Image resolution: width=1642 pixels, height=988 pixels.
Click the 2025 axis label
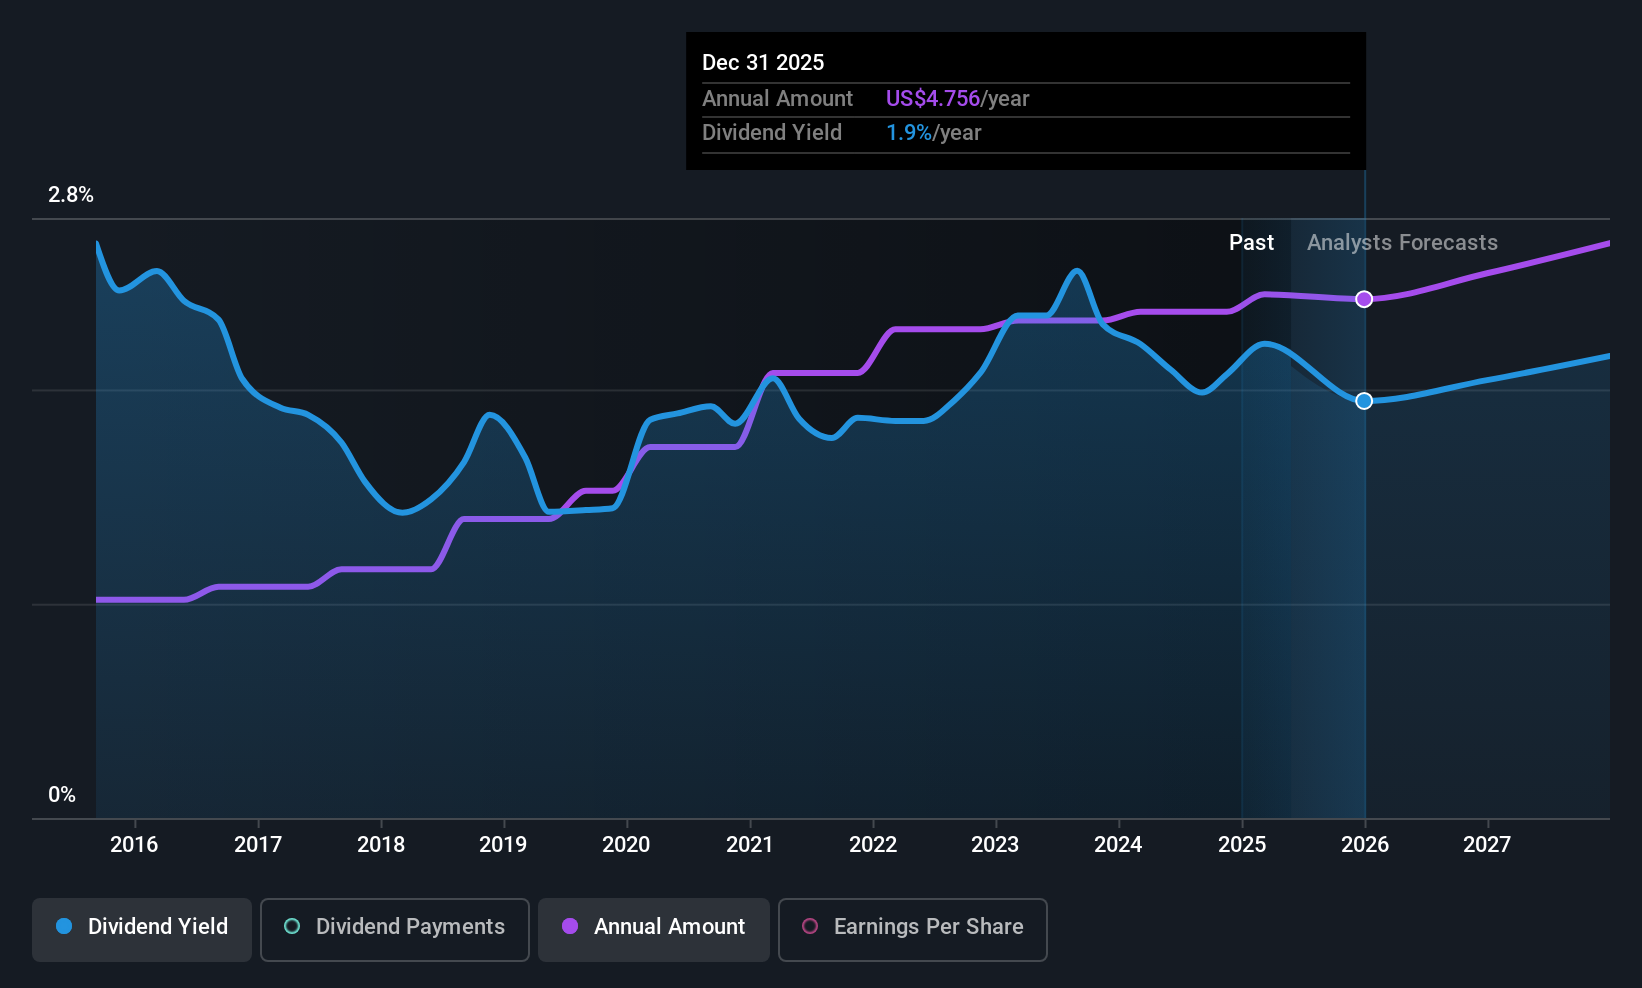1242,845
